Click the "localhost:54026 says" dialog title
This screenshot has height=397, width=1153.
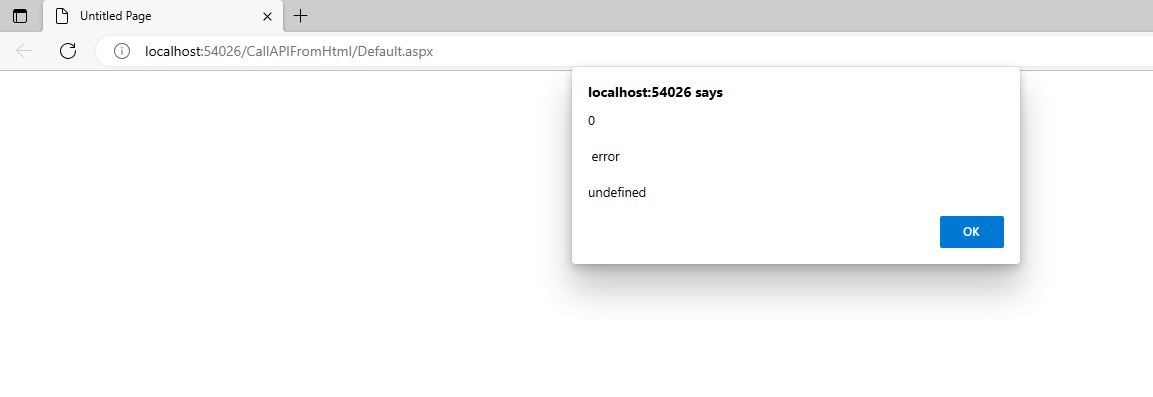click(x=655, y=93)
